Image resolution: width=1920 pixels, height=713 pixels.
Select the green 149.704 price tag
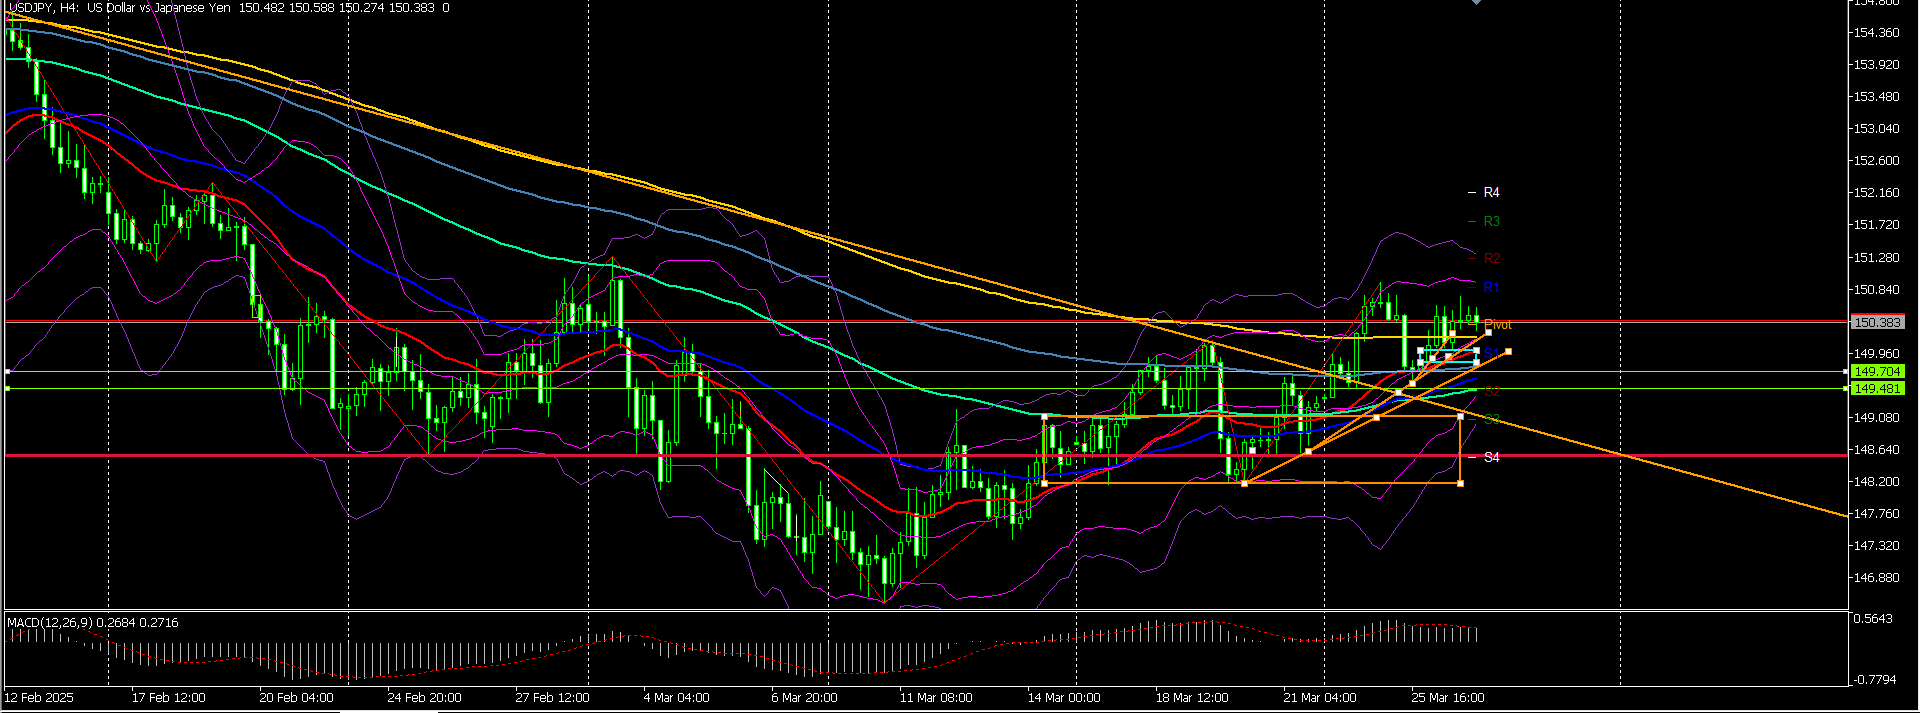click(x=1877, y=371)
